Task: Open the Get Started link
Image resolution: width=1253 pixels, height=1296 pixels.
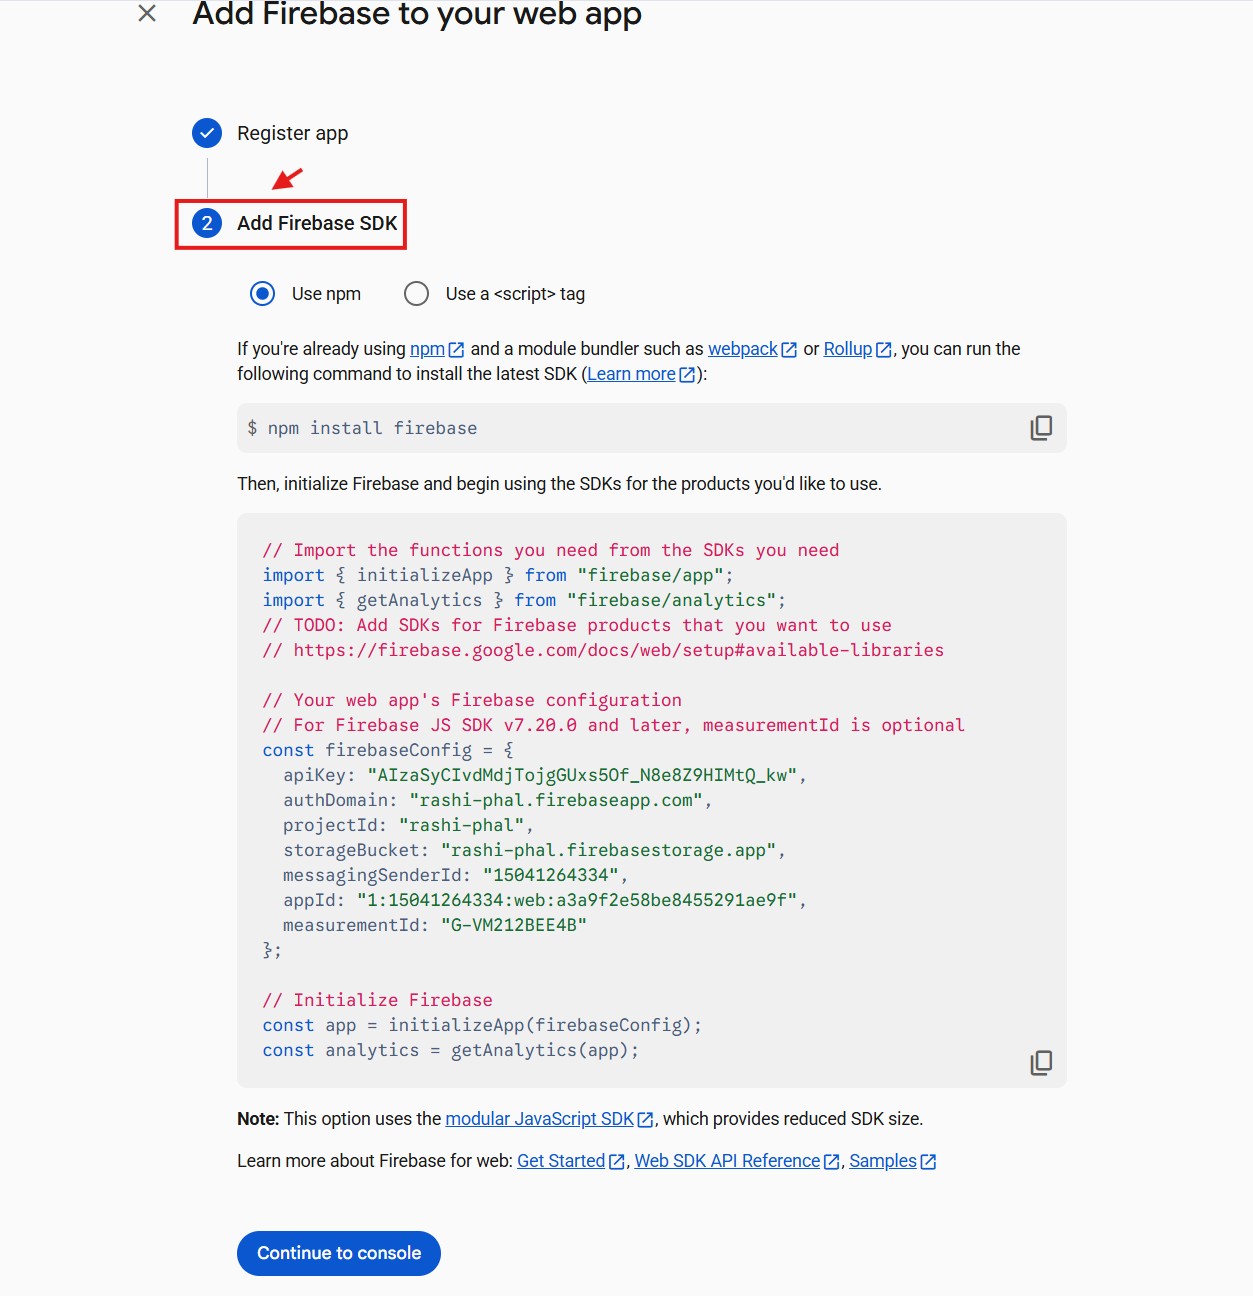Action: pyautogui.click(x=560, y=1161)
